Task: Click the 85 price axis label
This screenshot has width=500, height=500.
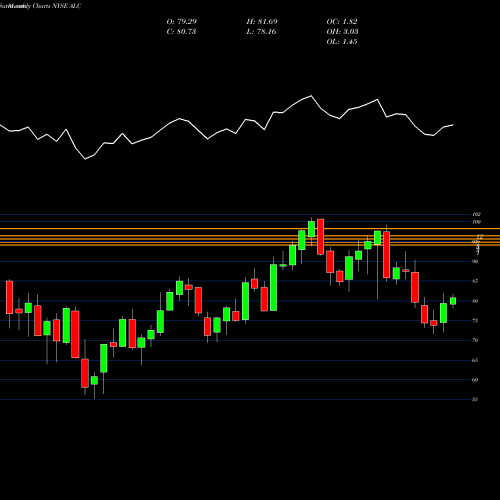Action: point(475,281)
